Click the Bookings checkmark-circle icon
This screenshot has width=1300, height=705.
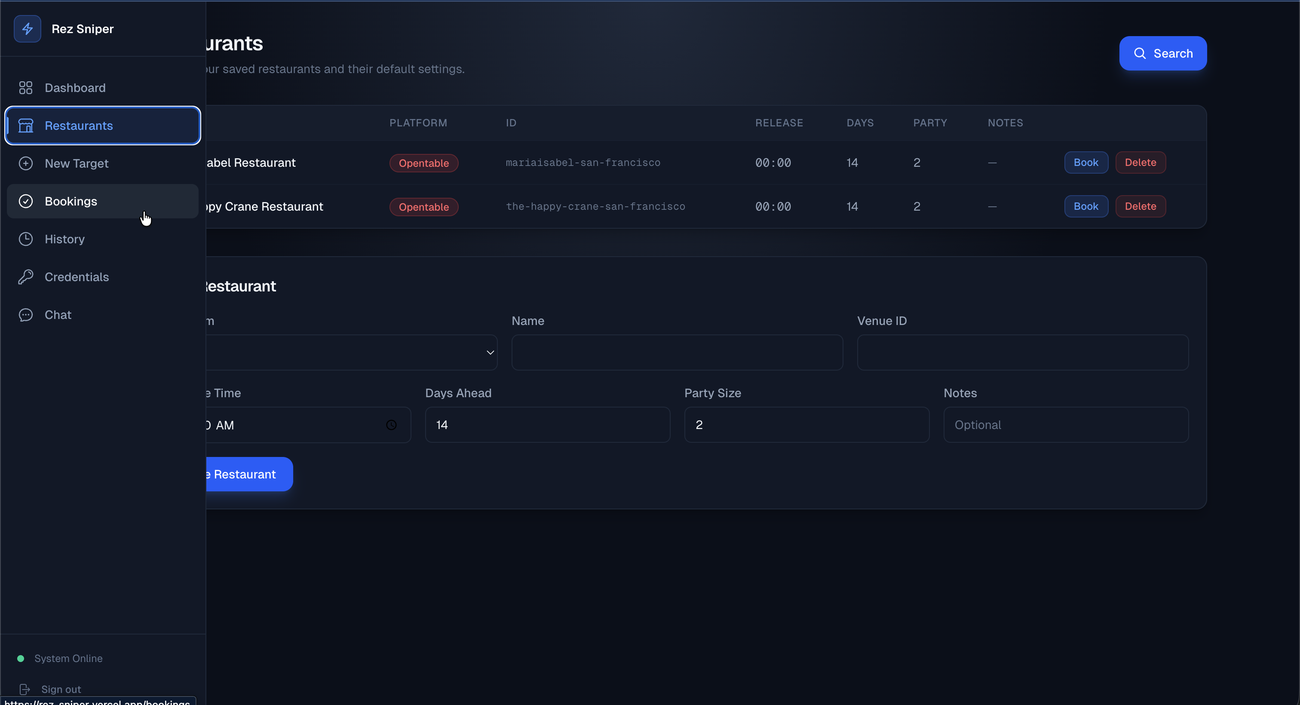[x=26, y=201]
